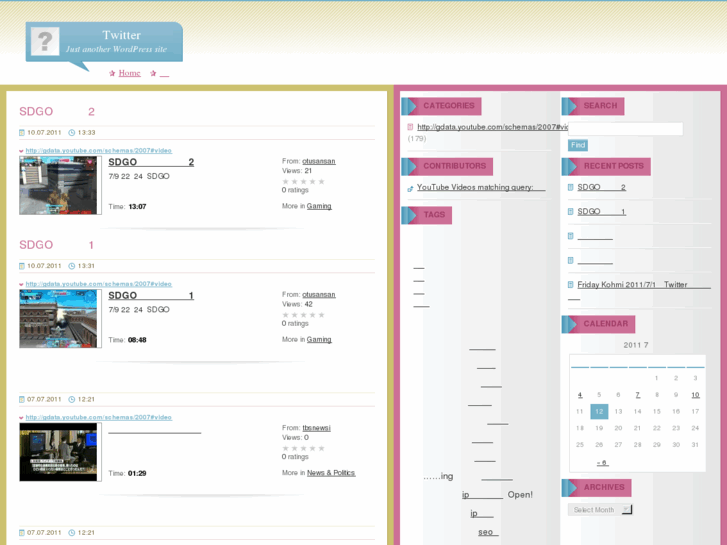Click the page icon beside Friday Kohmi post

pyautogui.click(x=571, y=285)
